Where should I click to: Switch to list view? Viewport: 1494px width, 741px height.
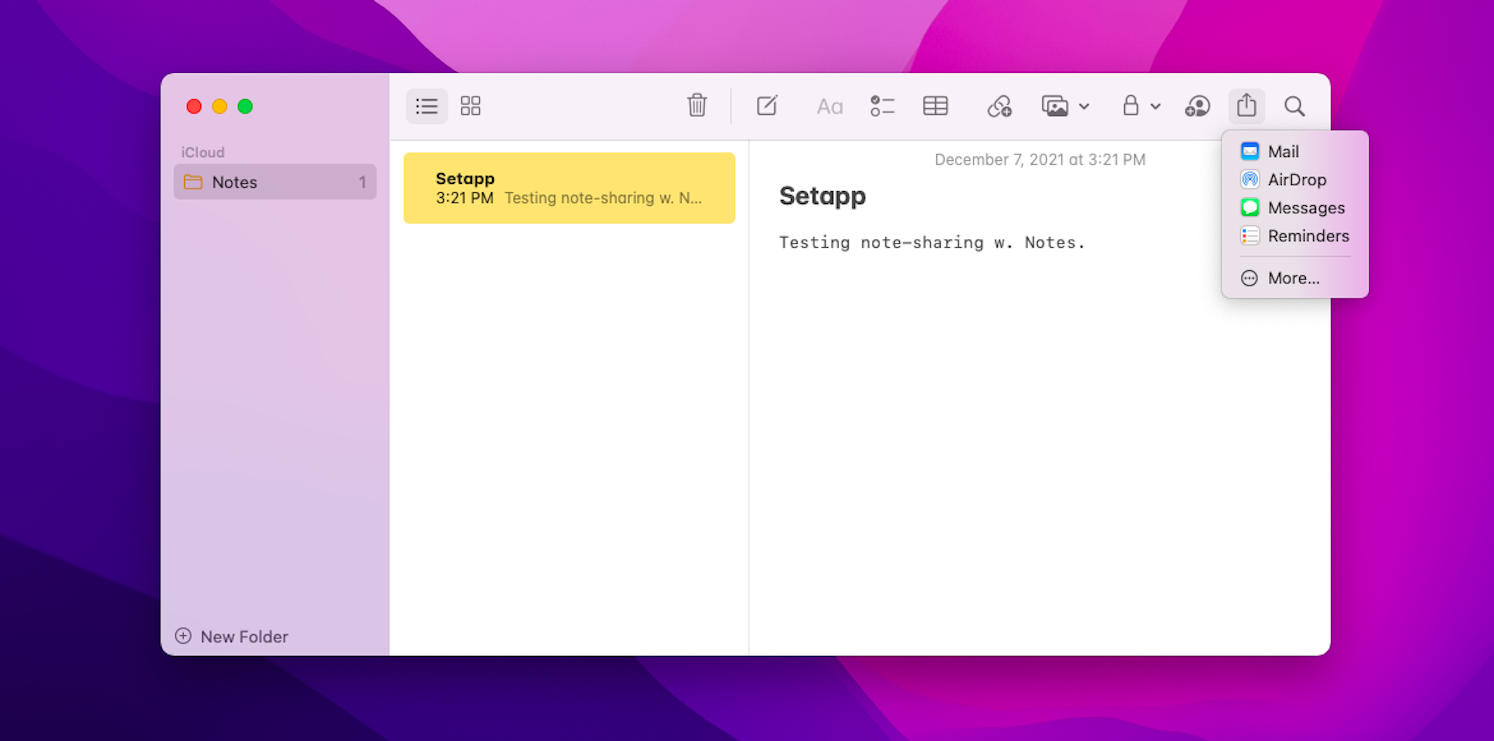(427, 105)
